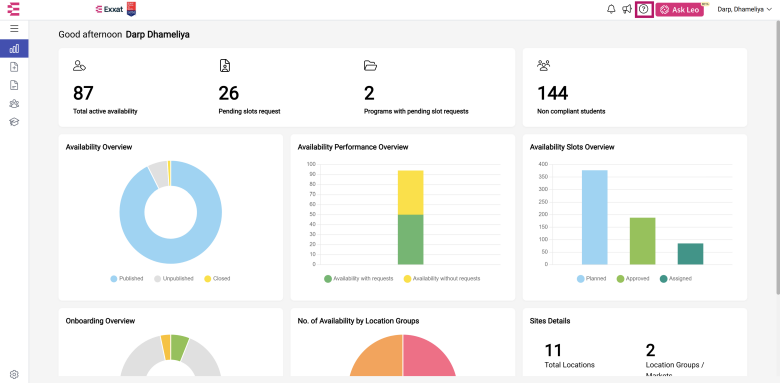Viewport: 780px width, 383px height.
Task: Open notifications bell icon
Action: coord(611,9)
